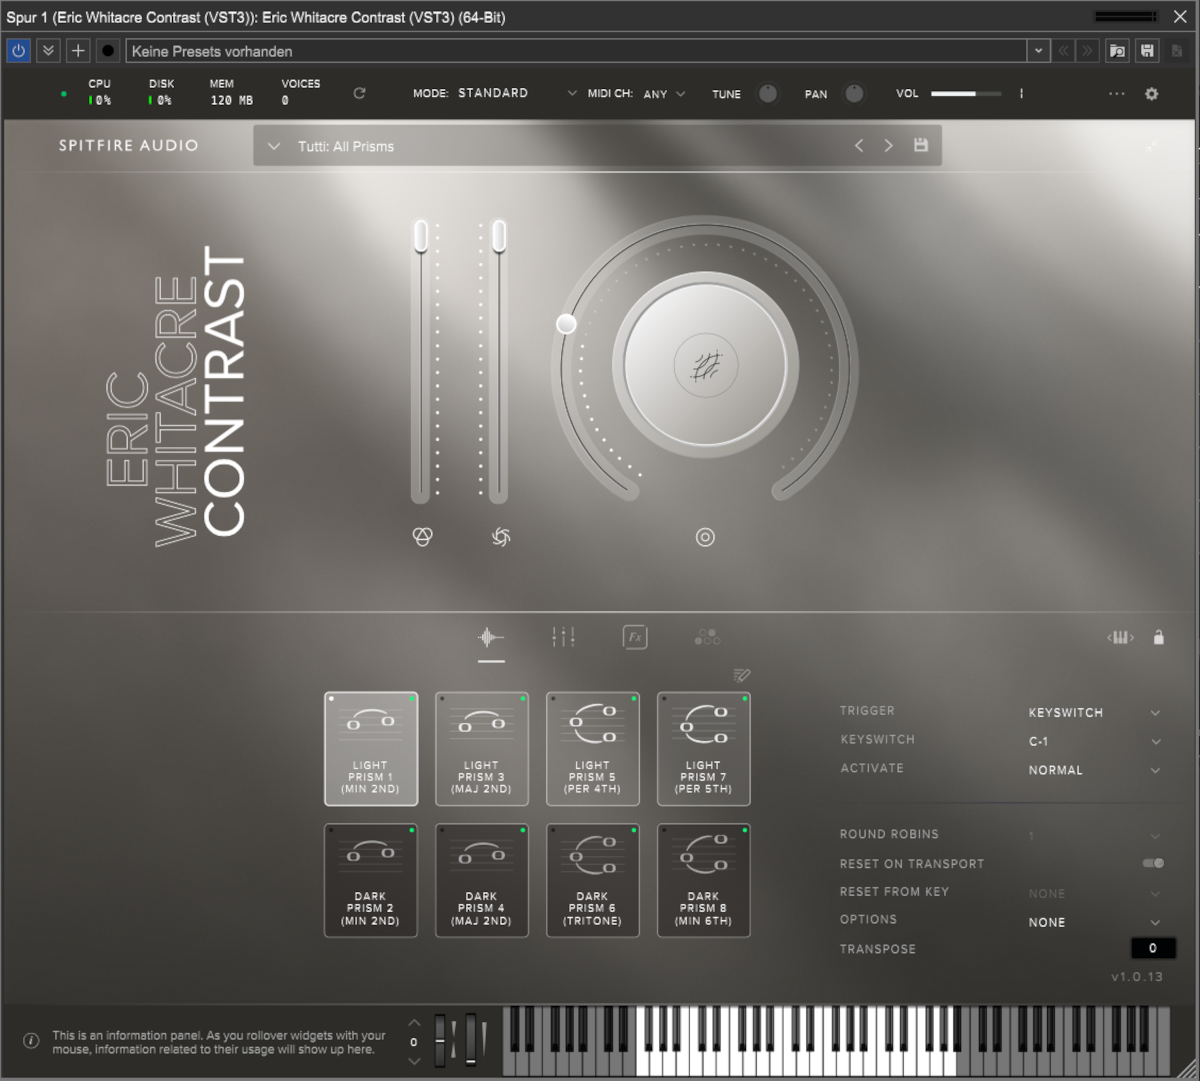Screen dimensions: 1200x1081
Task: Open the OPTIONS None dropdown
Action: (x=1094, y=922)
